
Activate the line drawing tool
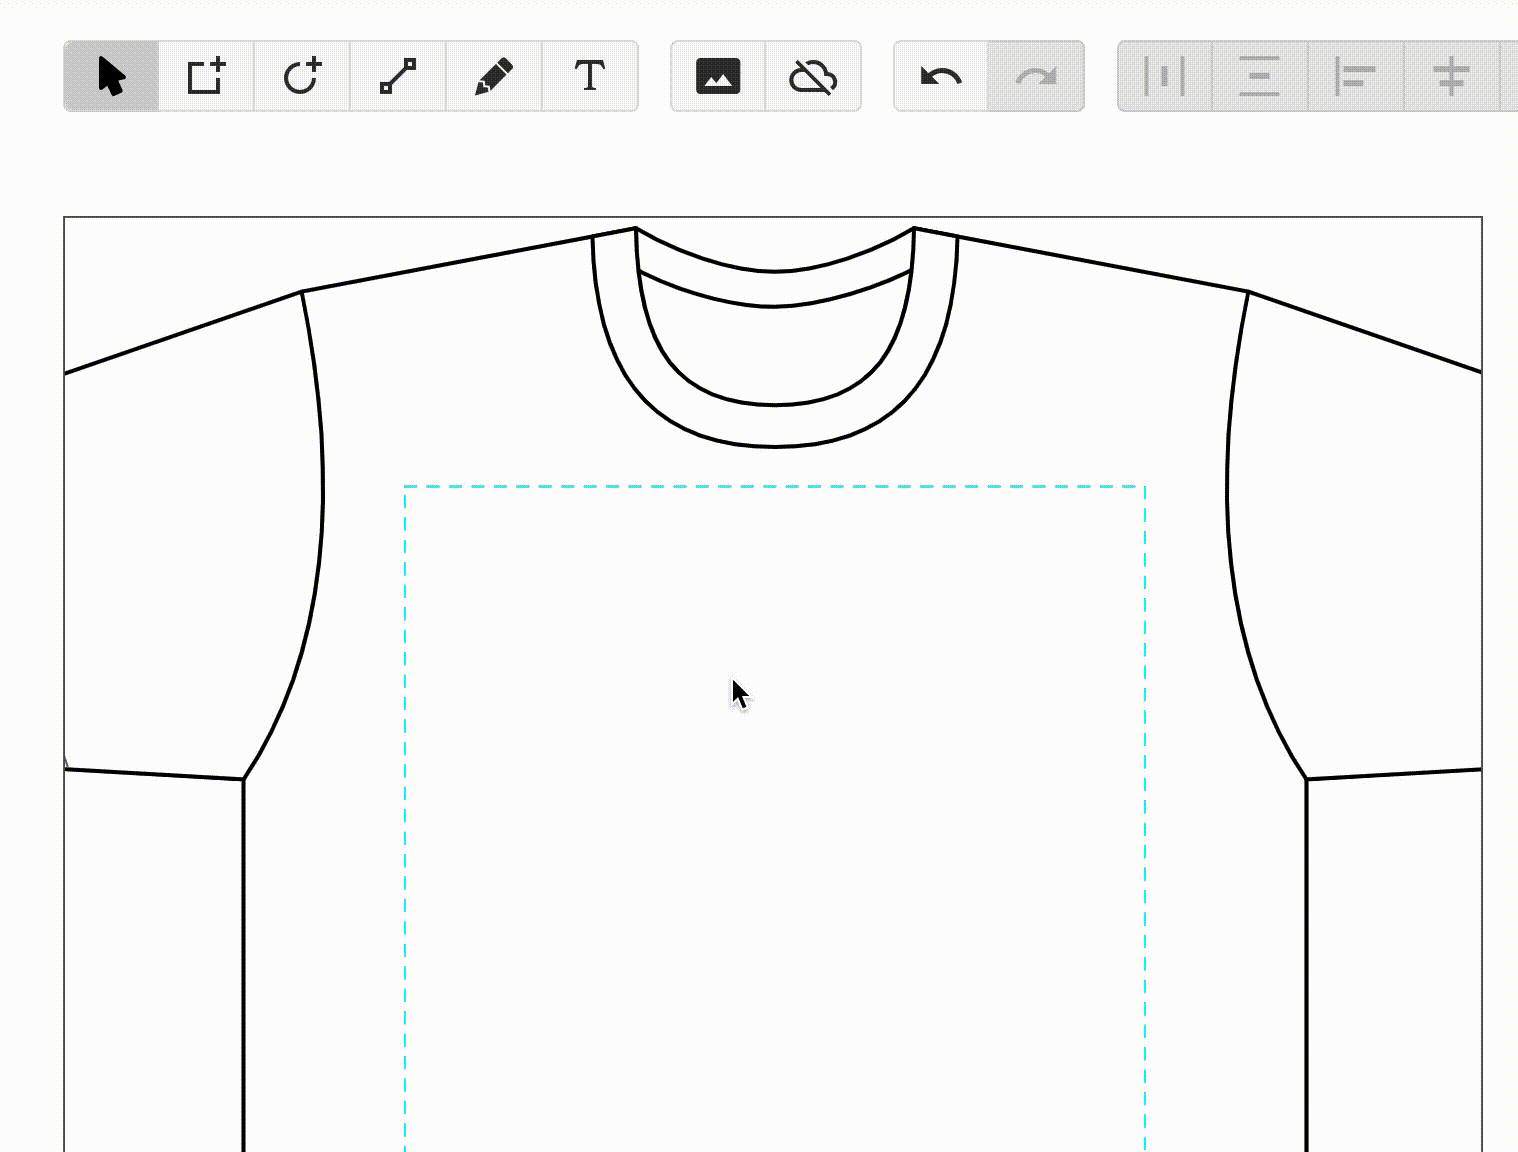pos(398,76)
